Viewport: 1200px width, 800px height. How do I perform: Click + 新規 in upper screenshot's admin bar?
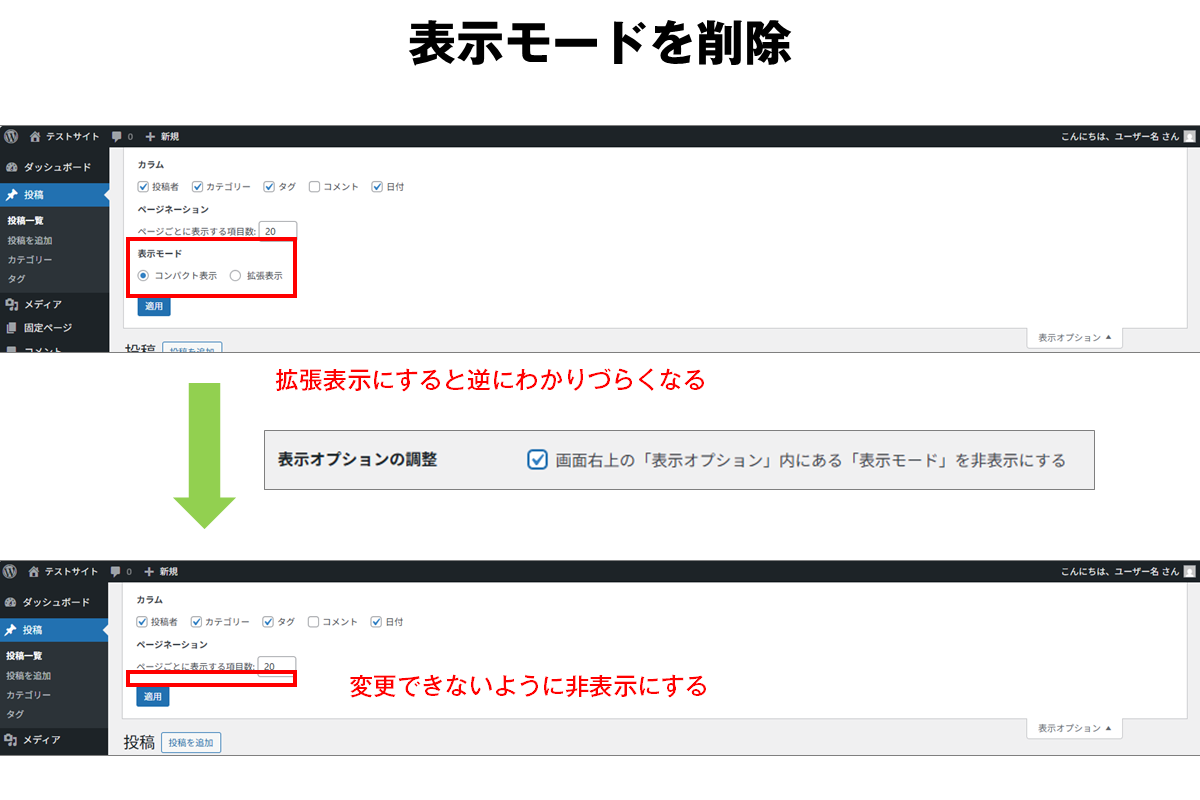(x=162, y=136)
